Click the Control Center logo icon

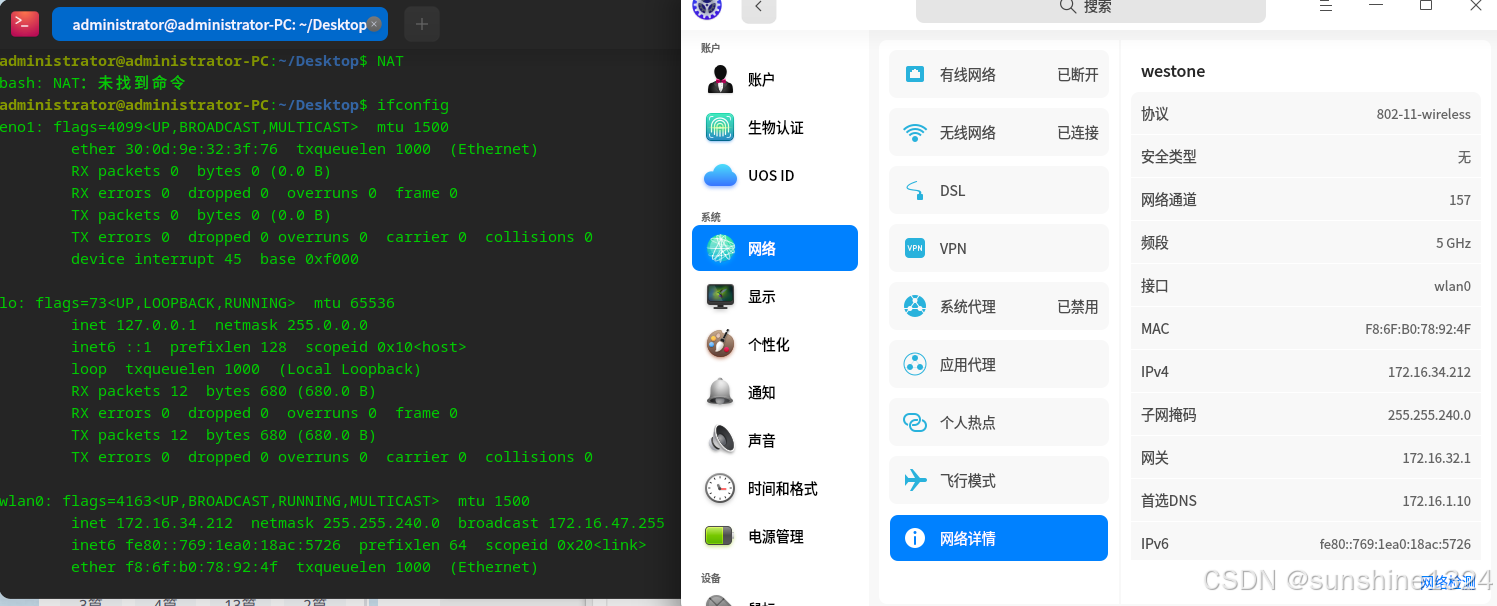[707, 7]
